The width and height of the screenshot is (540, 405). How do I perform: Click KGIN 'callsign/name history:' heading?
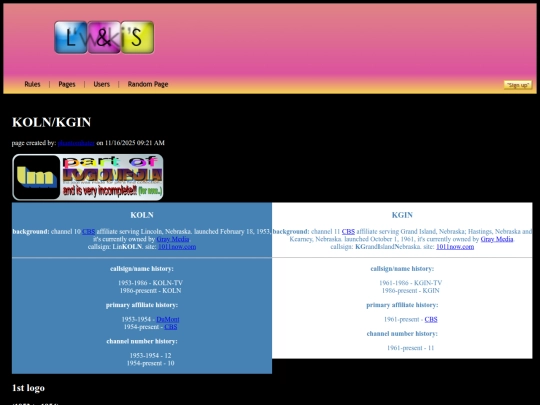(x=402, y=269)
